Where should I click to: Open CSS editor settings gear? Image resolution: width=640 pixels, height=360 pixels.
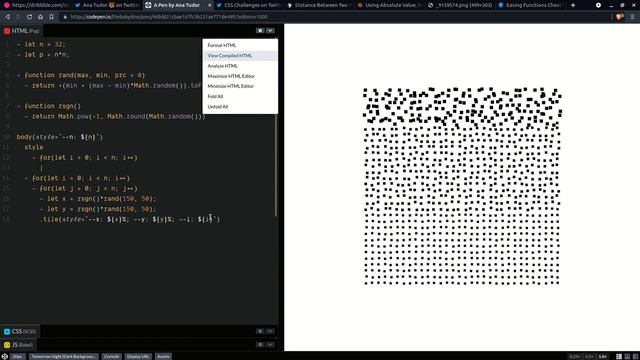(260, 331)
